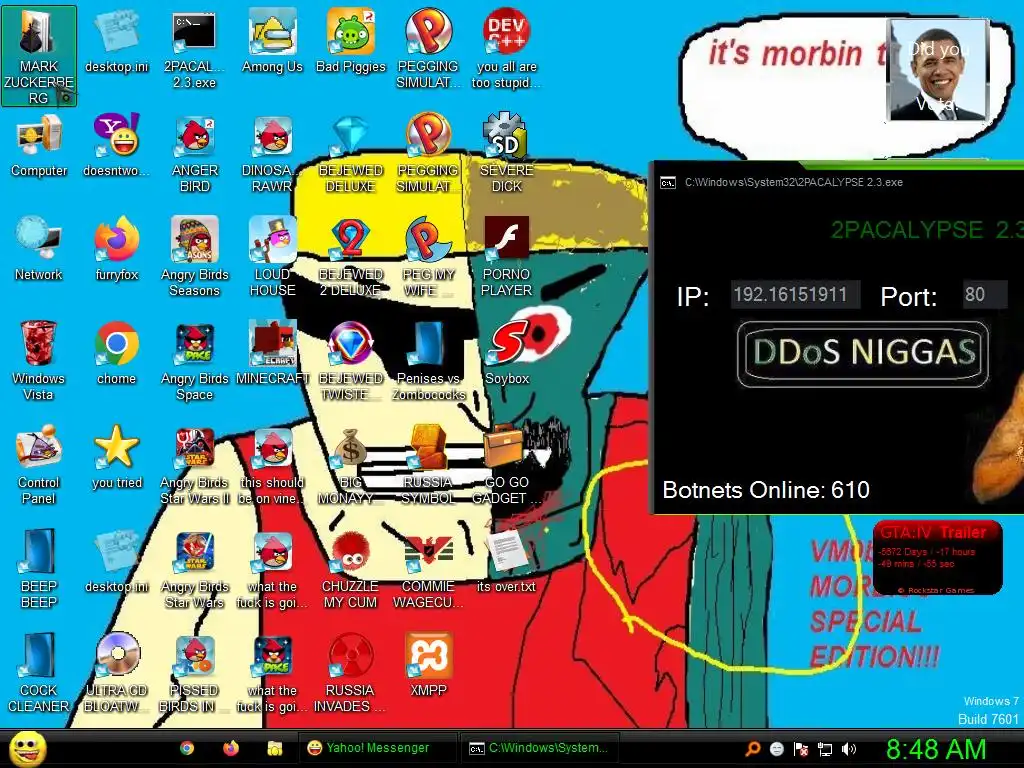Open the Computer desktop icon
The image size is (1024, 768).
(39, 146)
